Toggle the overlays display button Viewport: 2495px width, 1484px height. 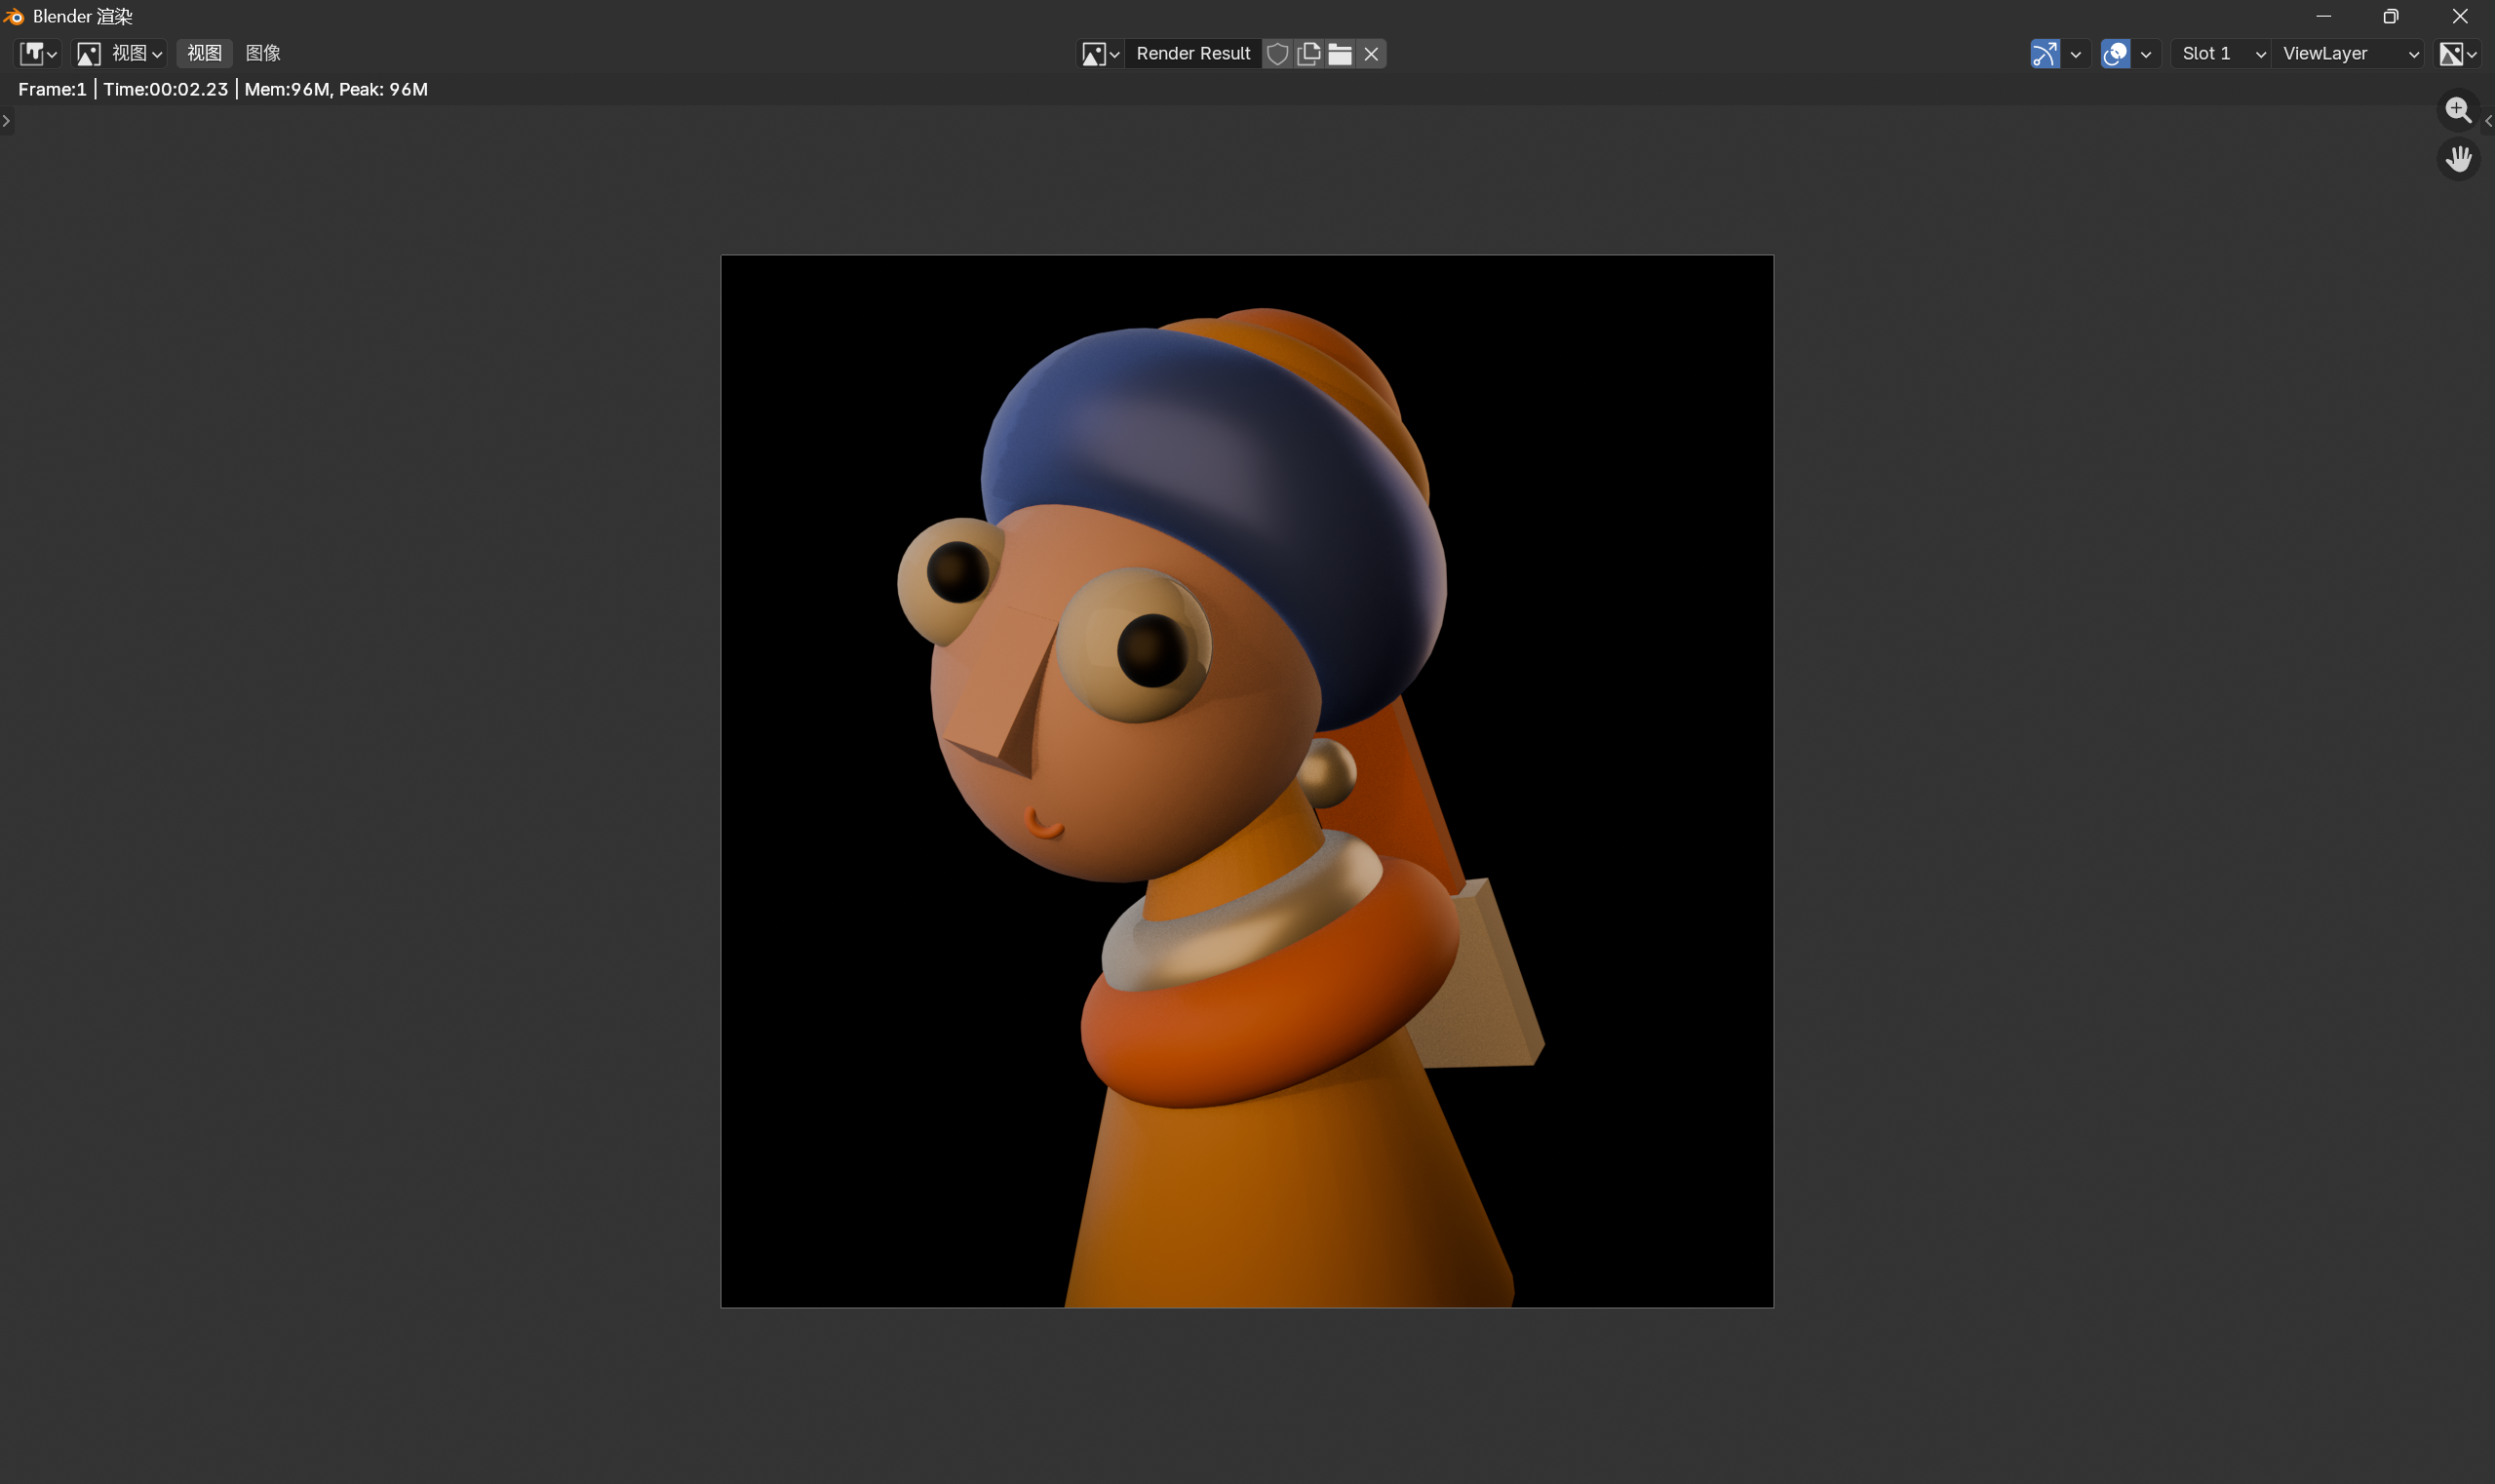[x=2115, y=54]
